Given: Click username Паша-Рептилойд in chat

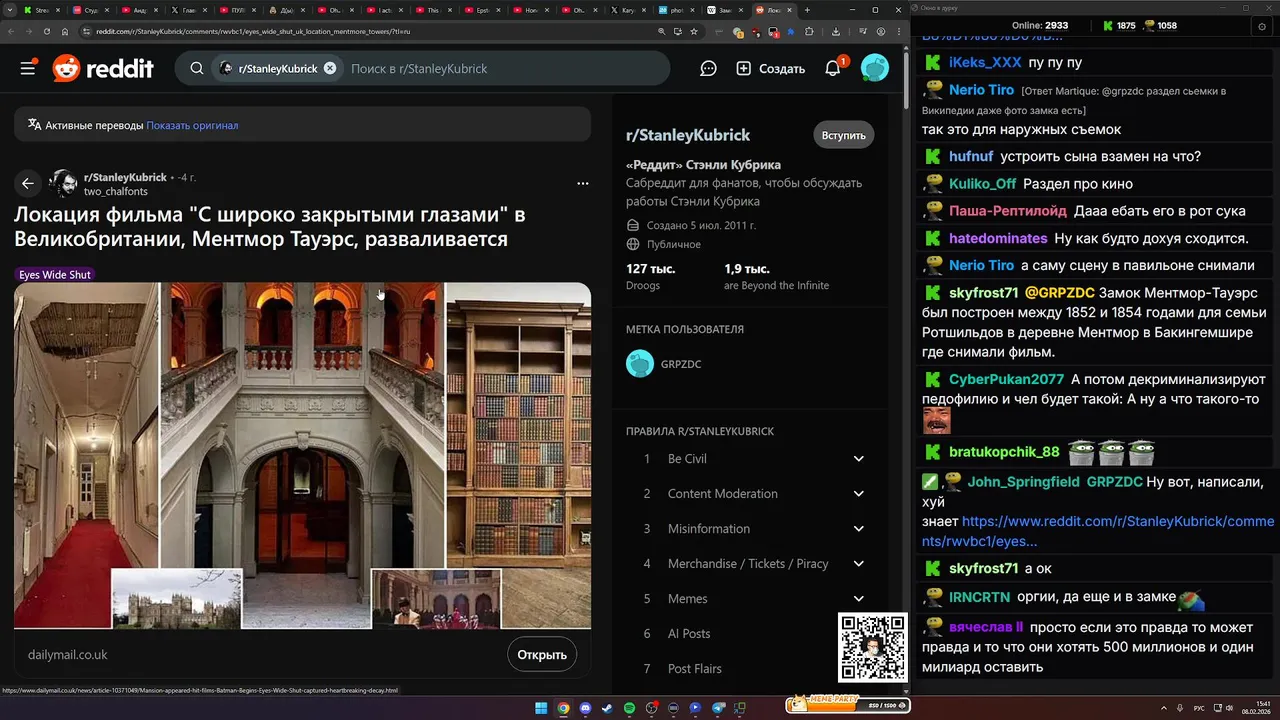Looking at the screenshot, I should [x=1008, y=211].
